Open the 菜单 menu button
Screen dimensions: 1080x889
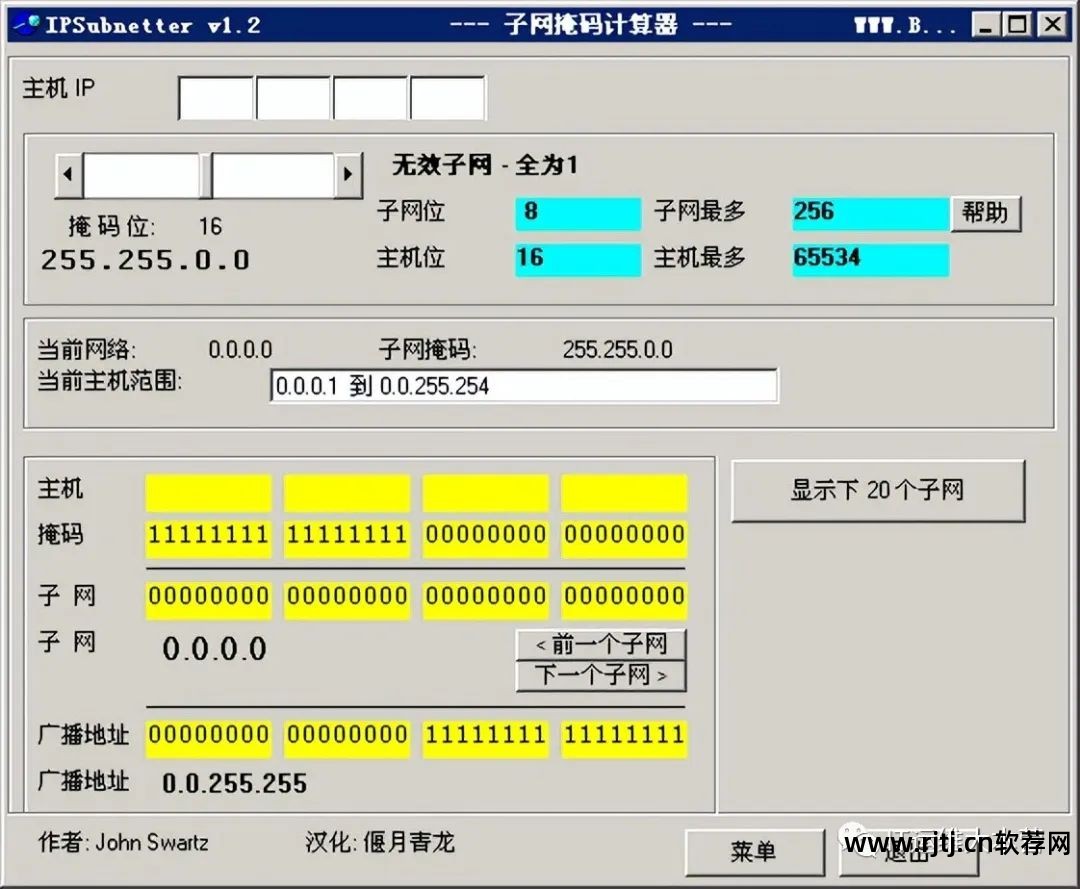point(753,851)
